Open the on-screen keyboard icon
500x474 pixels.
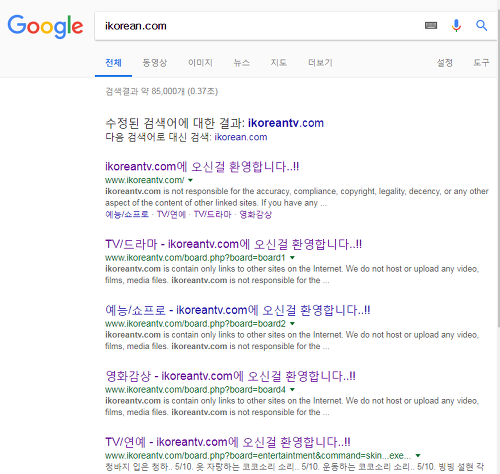click(431, 25)
